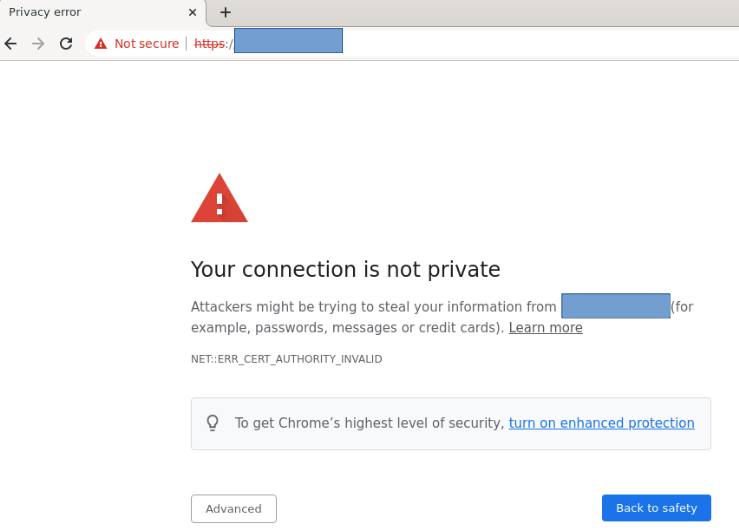This screenshot has width=739, height=528.
Task: Click the Forward navigation arrow
Action: (38, 43)
